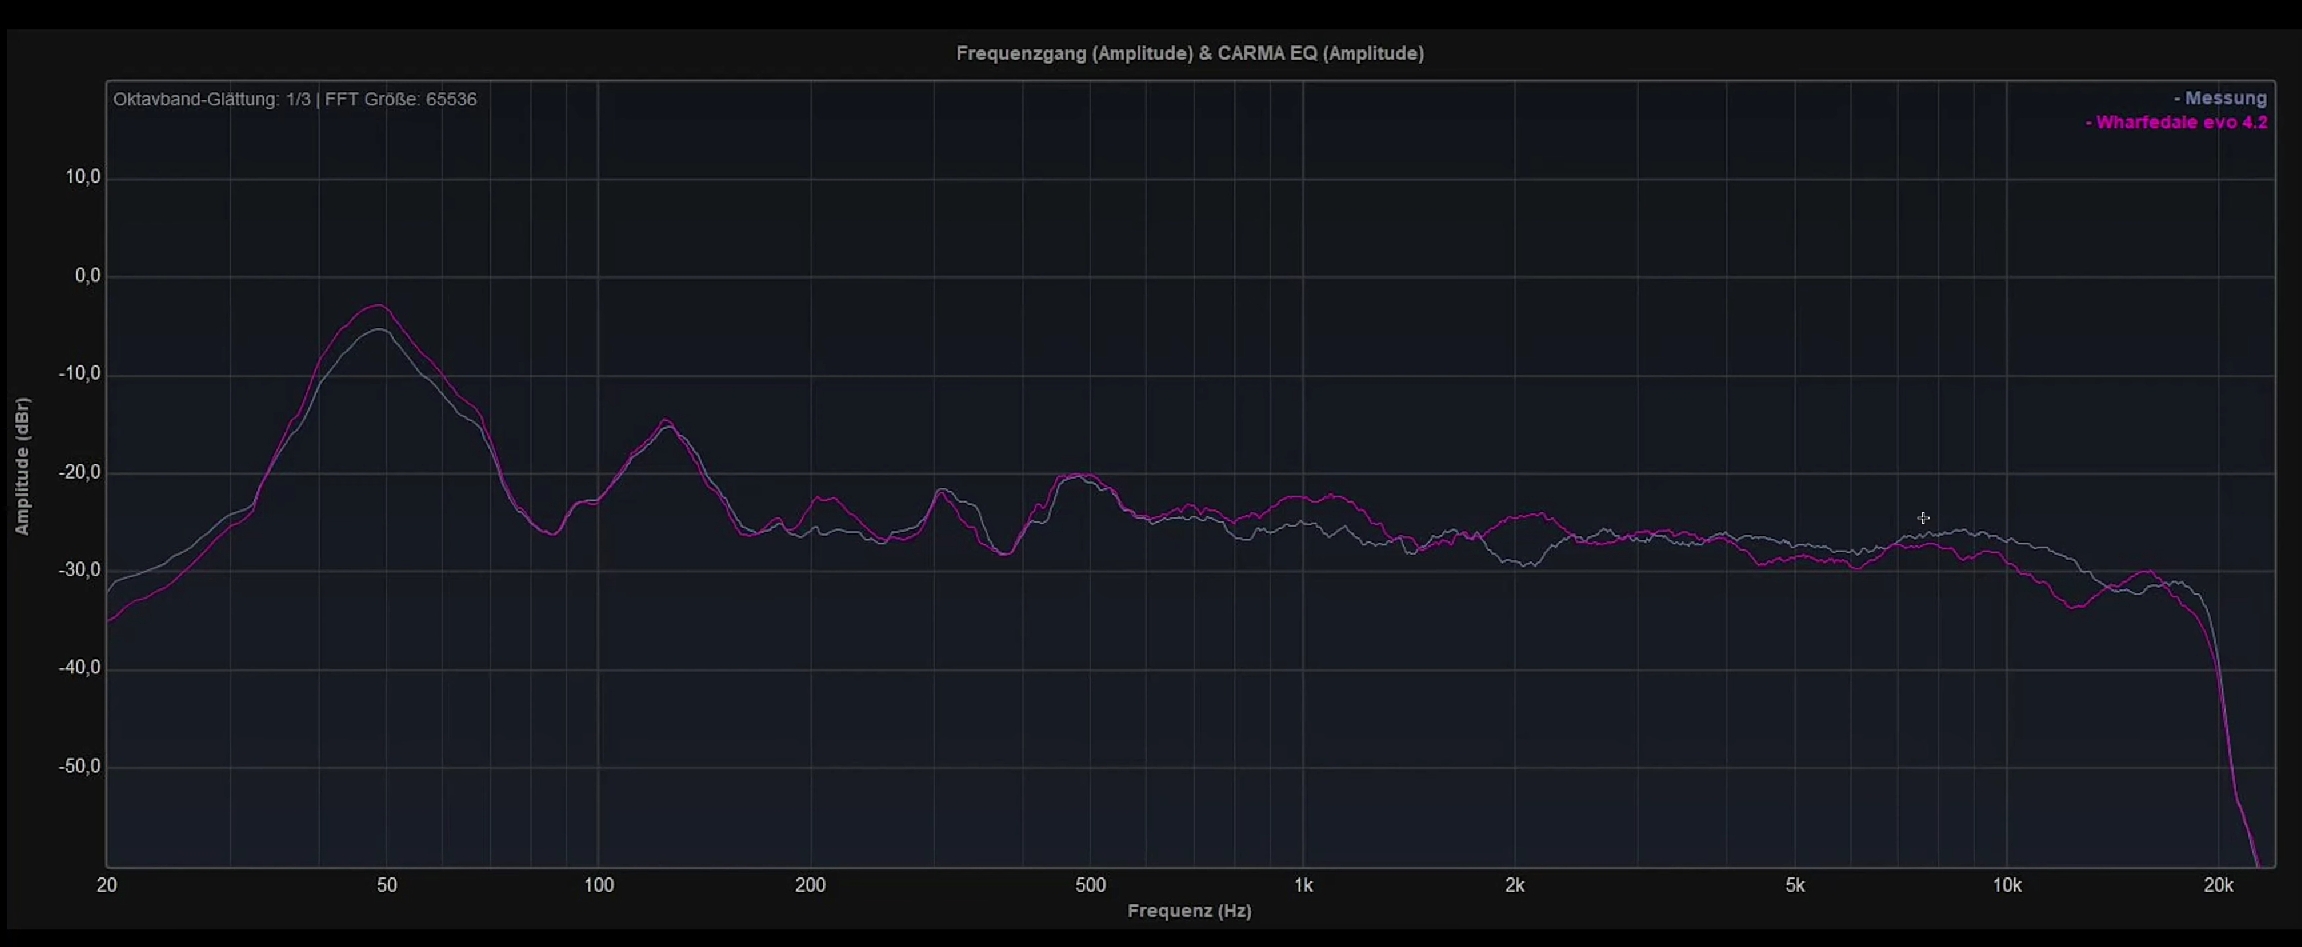Click the Wharfedale evo 4.2 legend entry
This screenshot has height=947, width=2302.
coord(2176,123)
